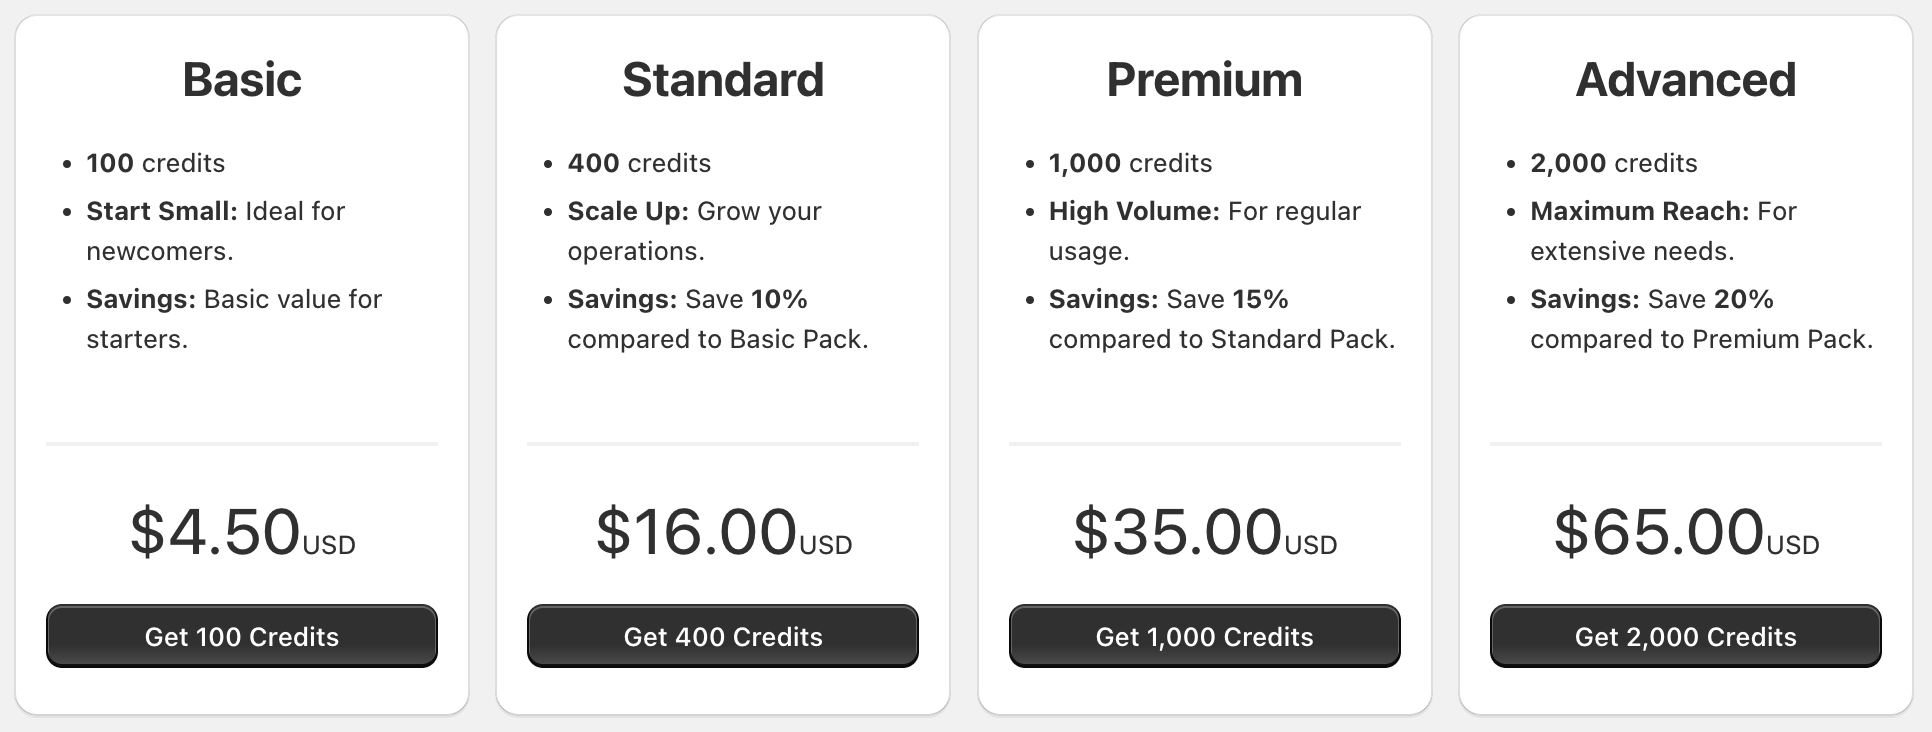Click the Advanced plan title

(1685, 80)
